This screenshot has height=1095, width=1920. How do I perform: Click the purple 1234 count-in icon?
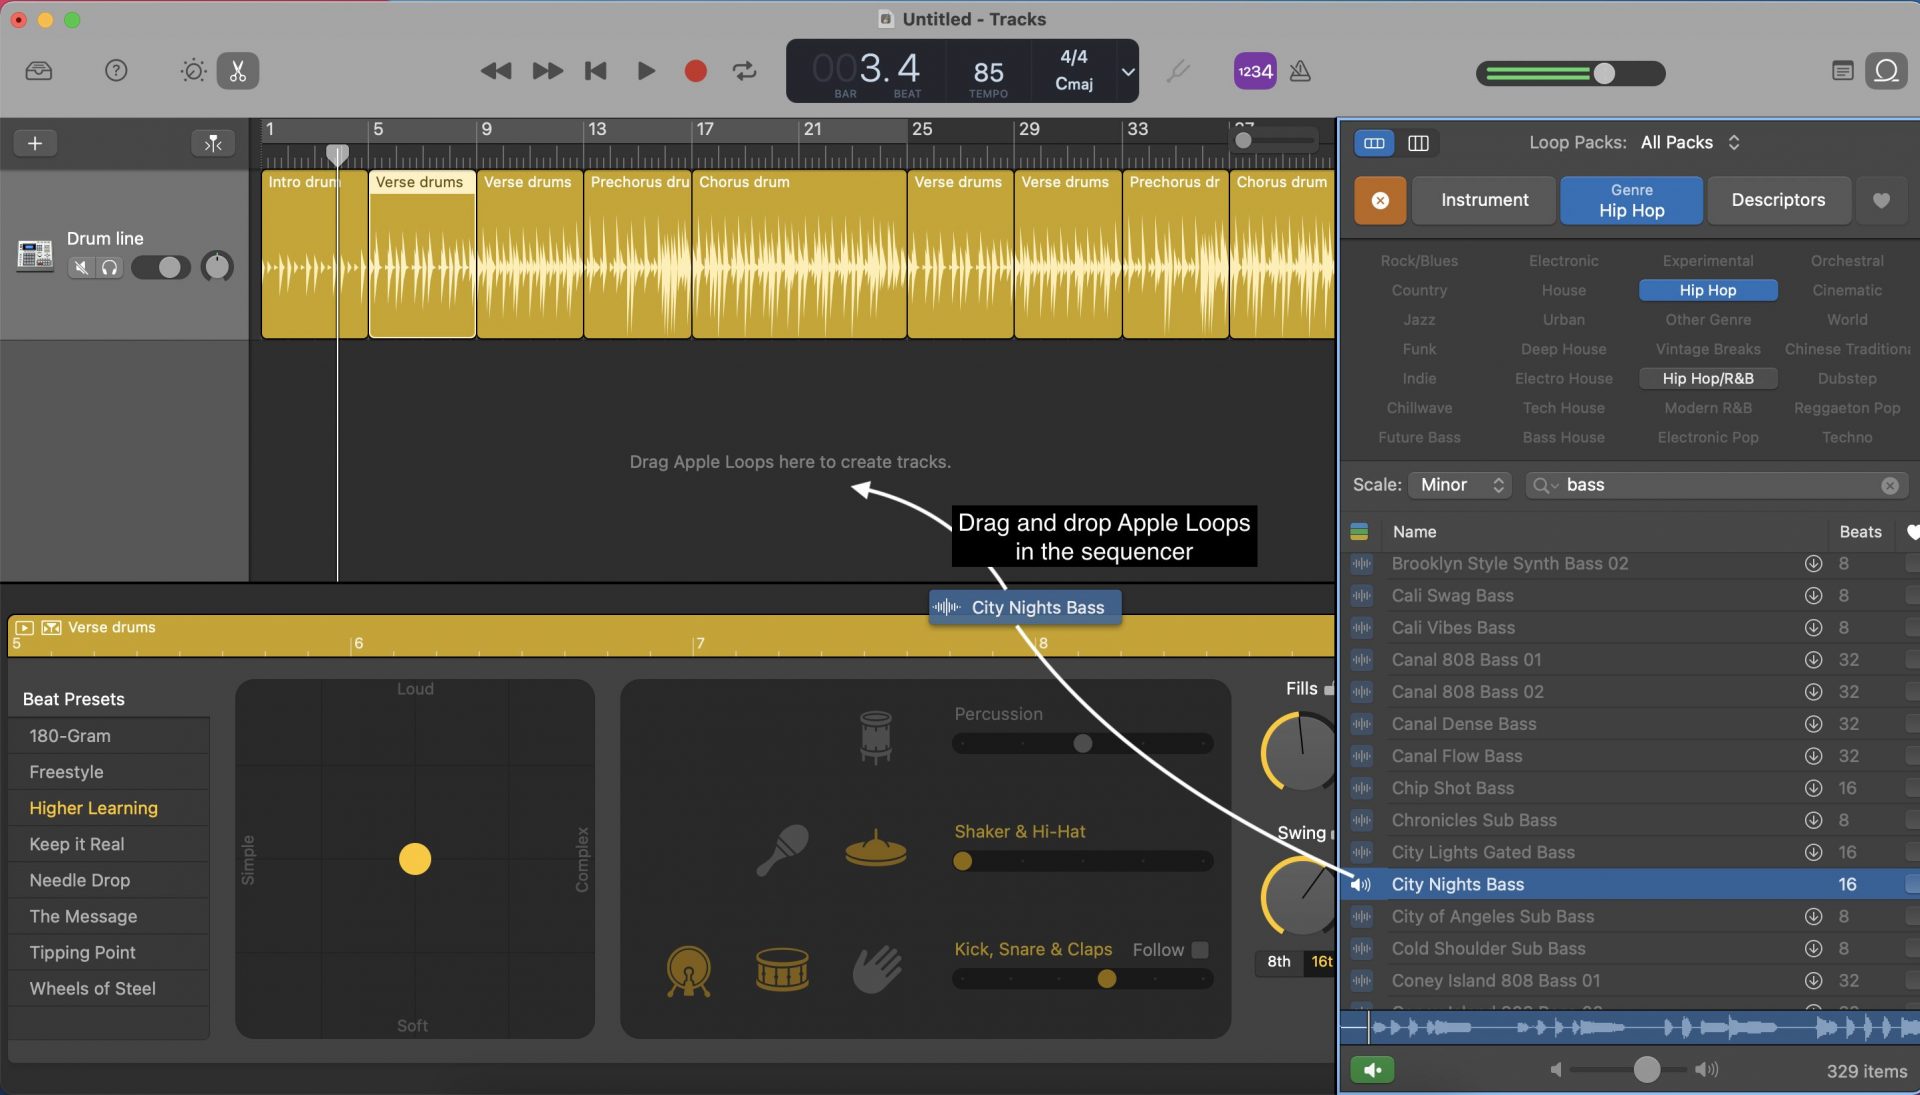click(x=1255, y=70)
